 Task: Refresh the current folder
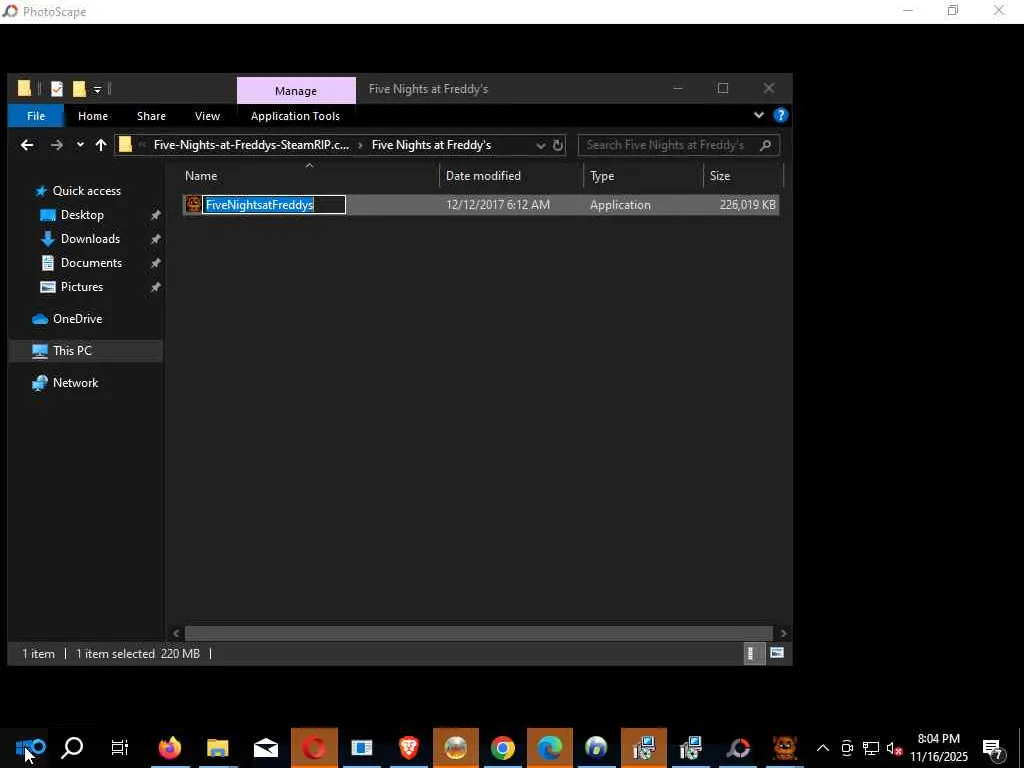click(x=558, y=145)
